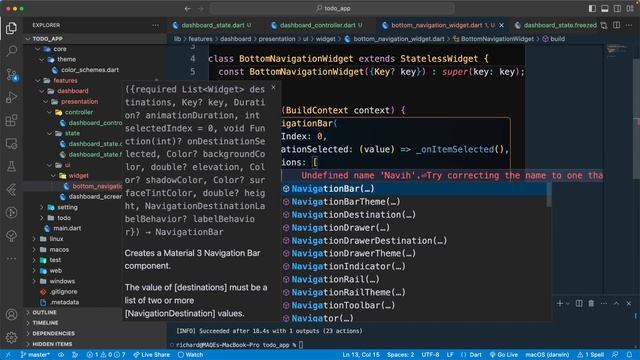This screenshot has height=360, width=640.
Task: Maximize the panel with chevron
Action: [x=616, y=303]
